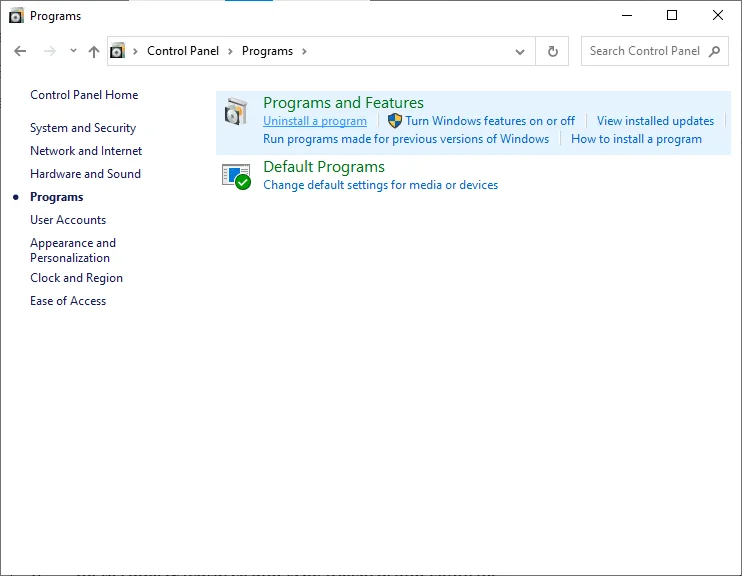Click the Default Programs icon
Viewport: 742px width, 576px height.
tap(236, 176)
